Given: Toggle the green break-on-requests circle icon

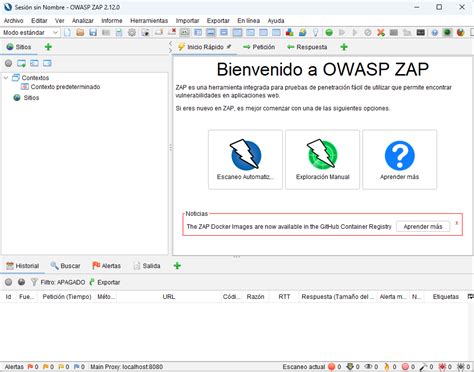Looking at the screenshot, I should [329, 32].
